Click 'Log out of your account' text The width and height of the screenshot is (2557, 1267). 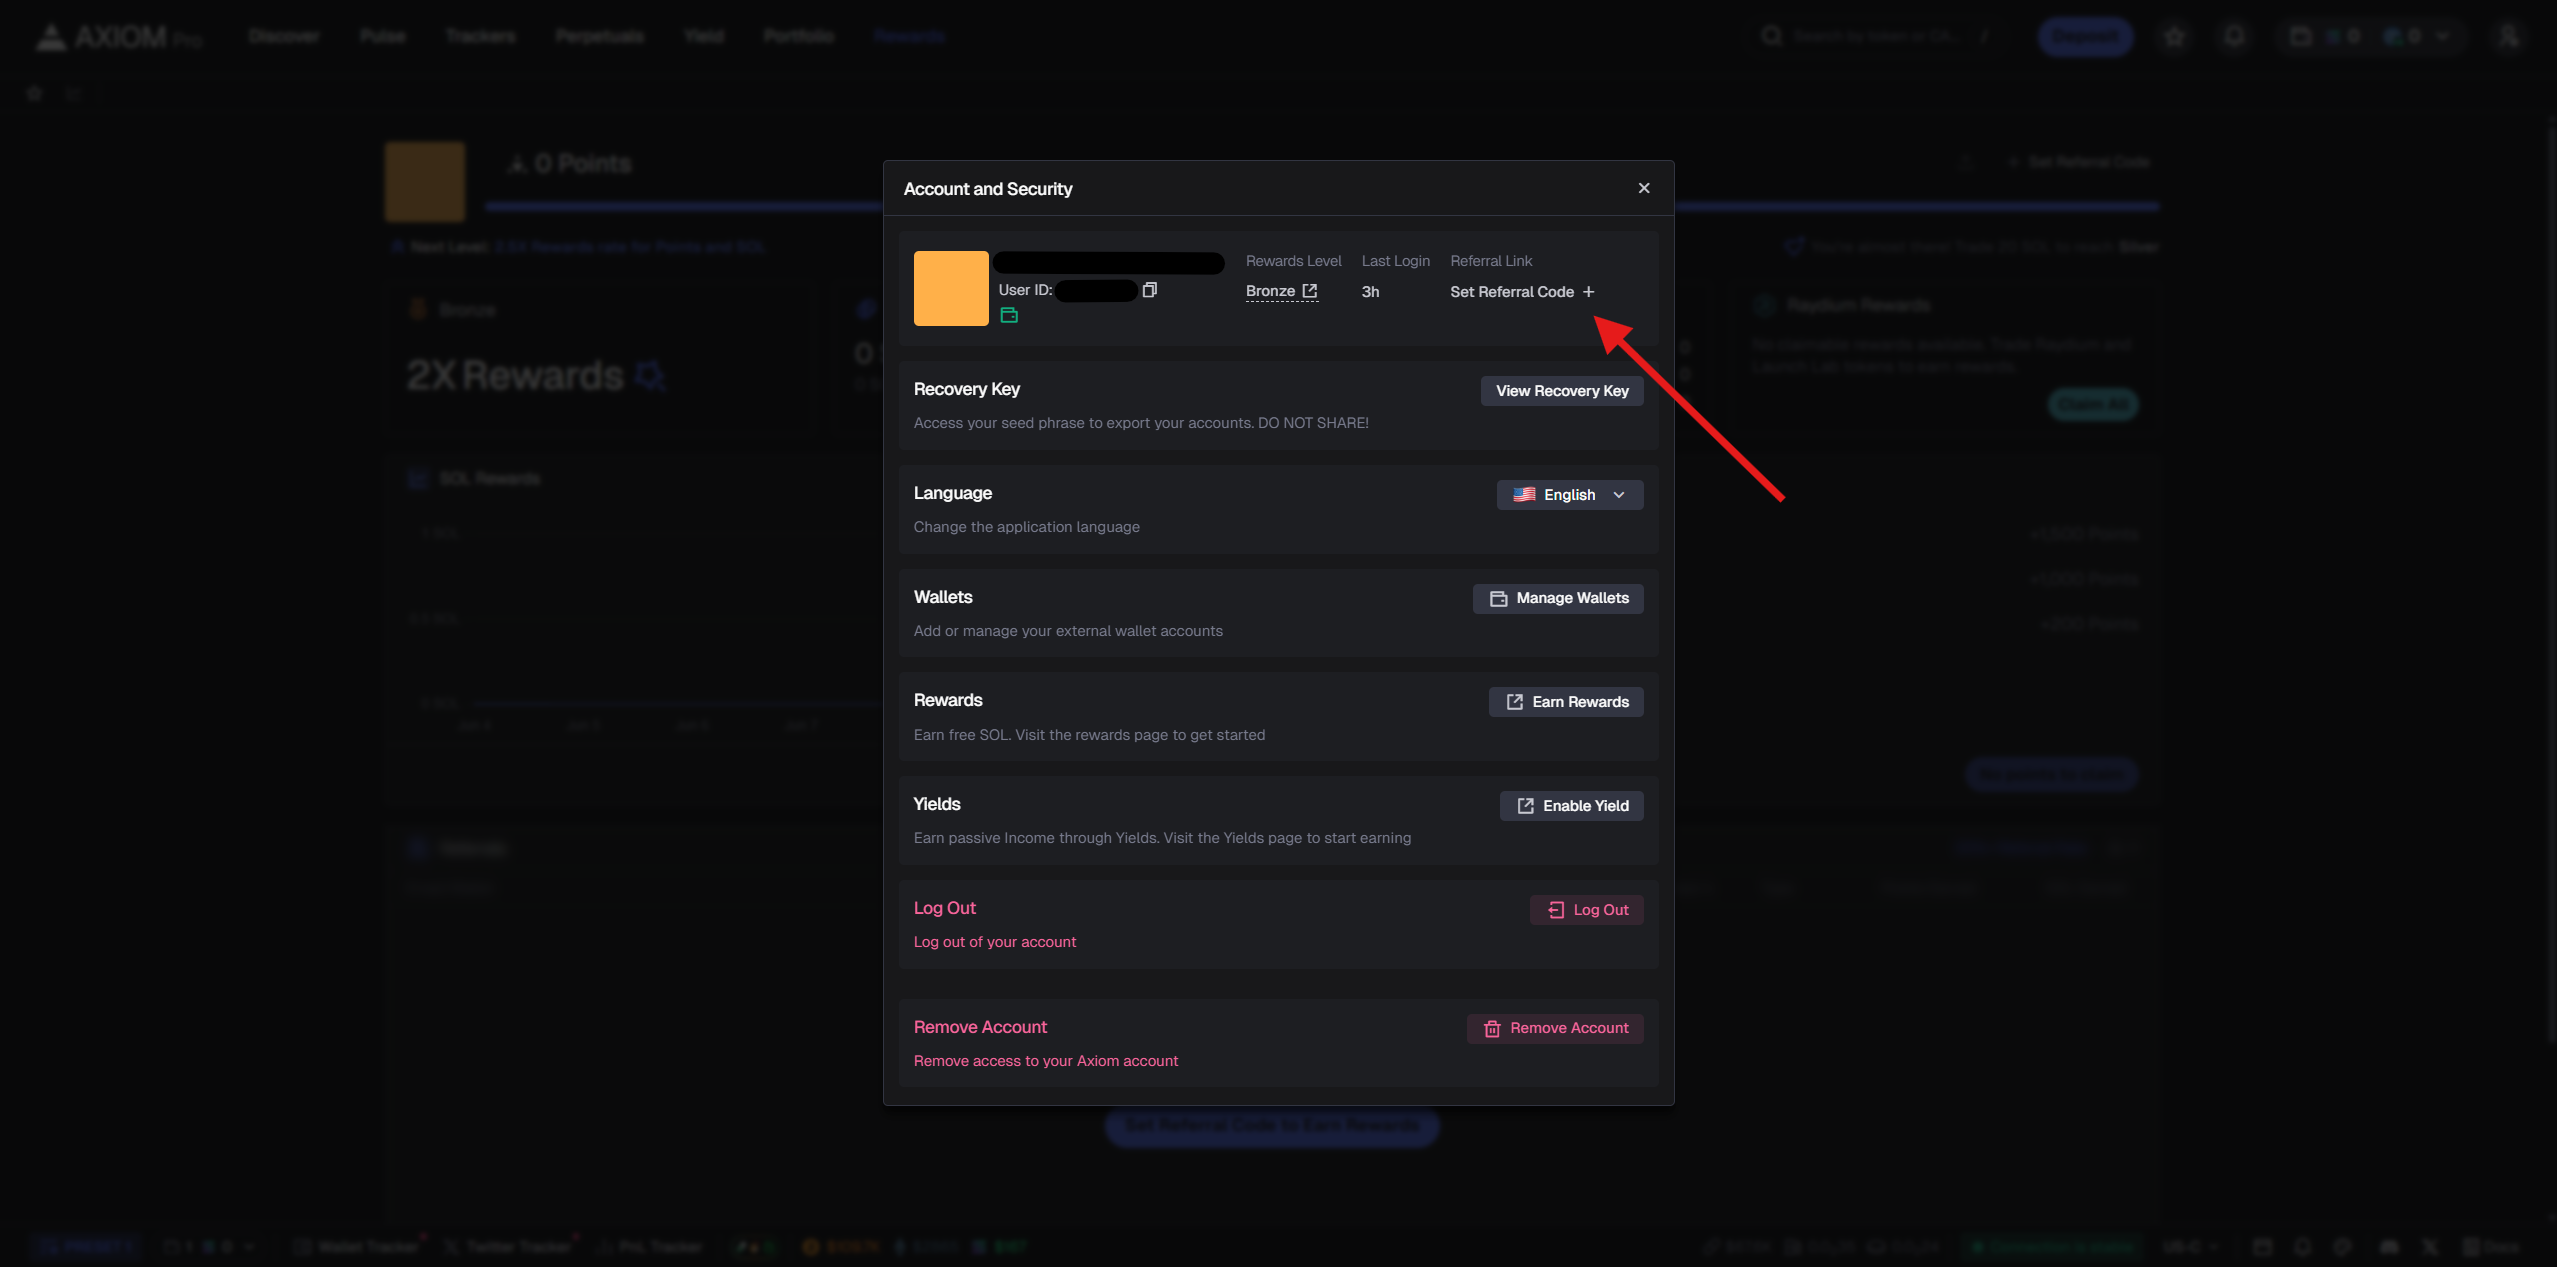[x=994, y=942]
